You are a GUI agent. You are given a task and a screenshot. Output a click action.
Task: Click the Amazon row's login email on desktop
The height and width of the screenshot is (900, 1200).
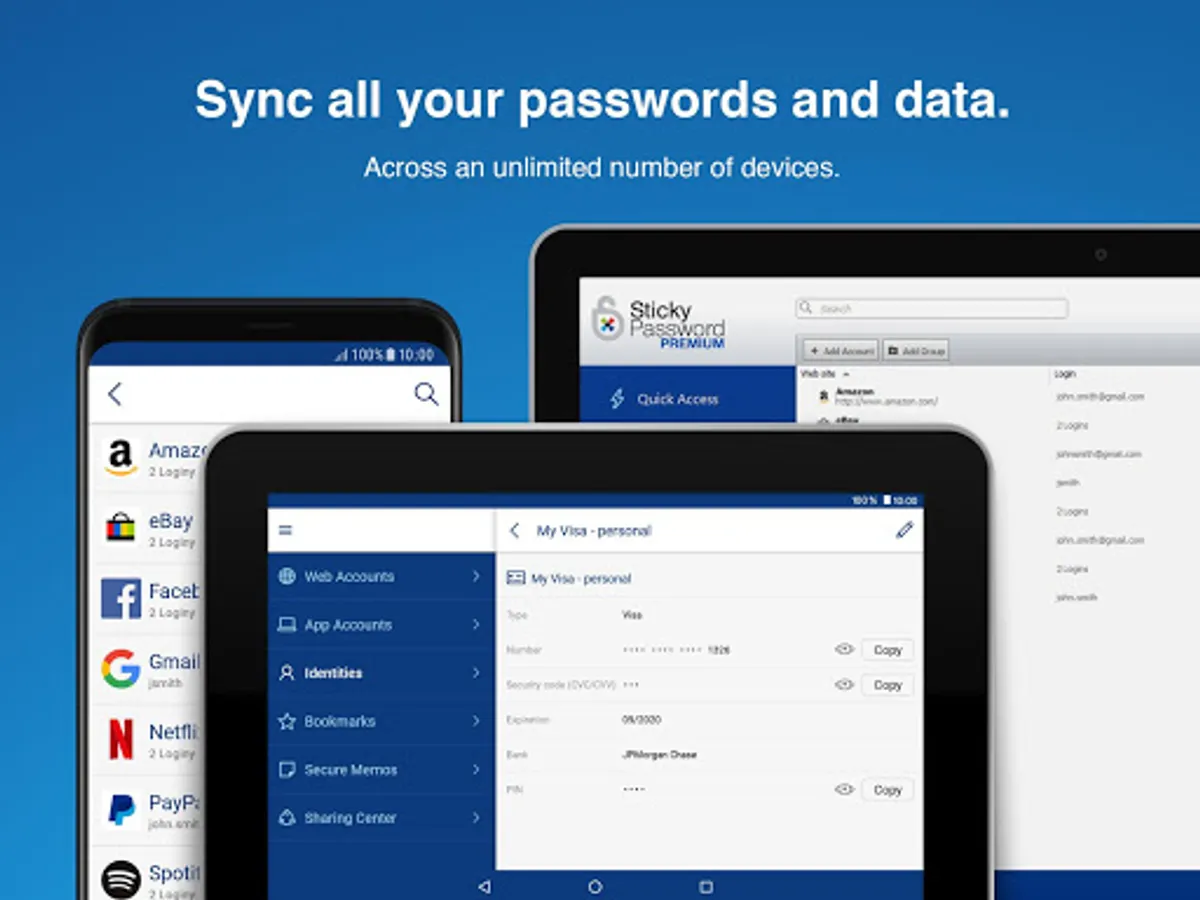[x=1100, y=397]
